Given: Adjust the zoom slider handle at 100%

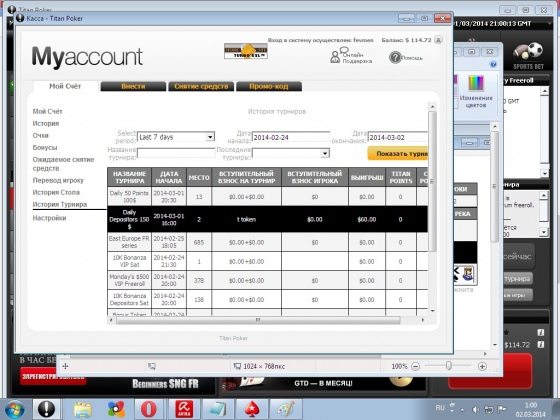Looking at the screenshot, I should tap(449, 366).
